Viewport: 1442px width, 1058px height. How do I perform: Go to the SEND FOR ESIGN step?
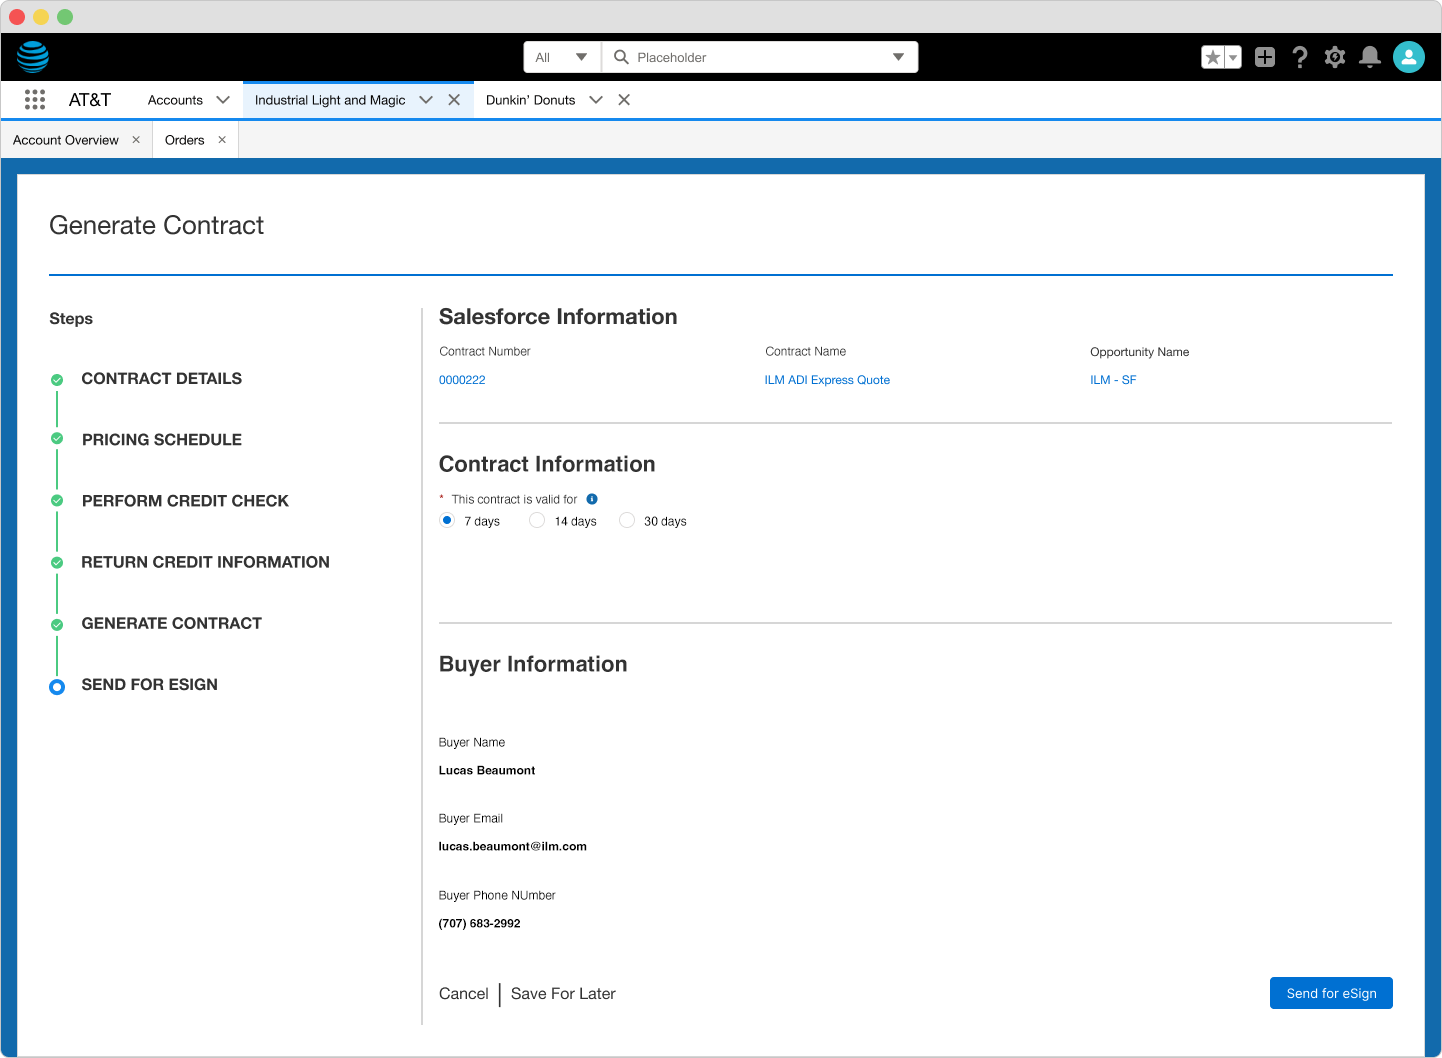coord(150,685)
